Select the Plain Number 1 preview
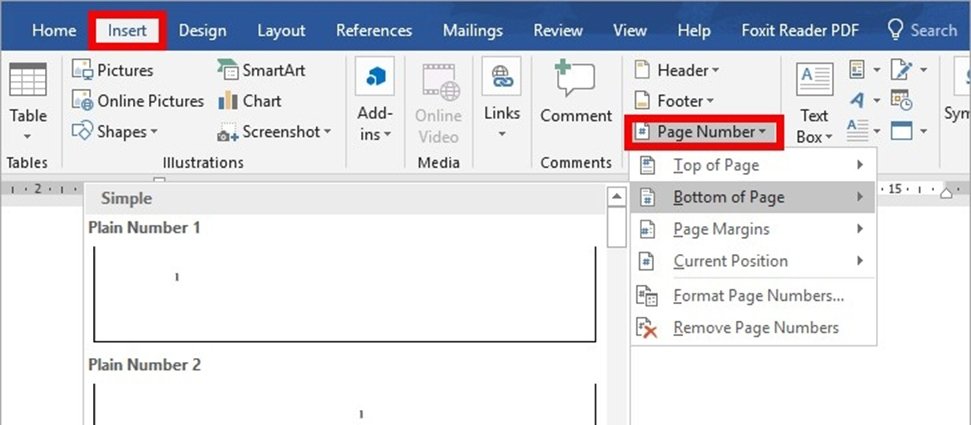 (x=344, y=295)
